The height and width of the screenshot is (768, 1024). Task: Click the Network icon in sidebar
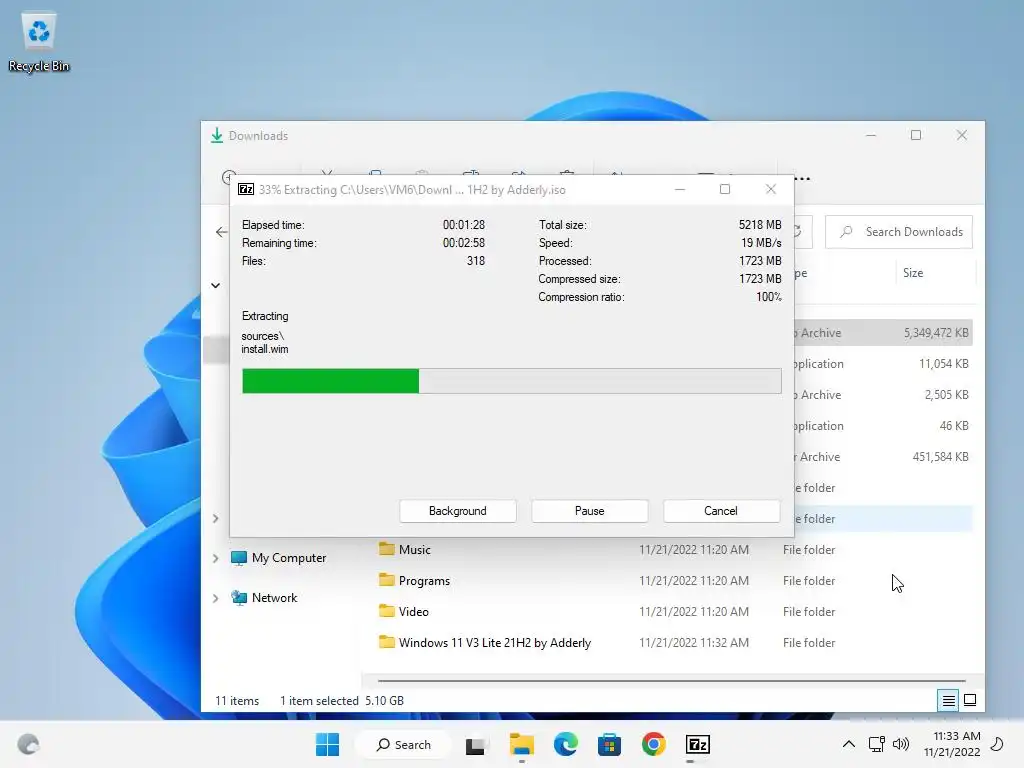pyautogui.click(x=239, y=598)
